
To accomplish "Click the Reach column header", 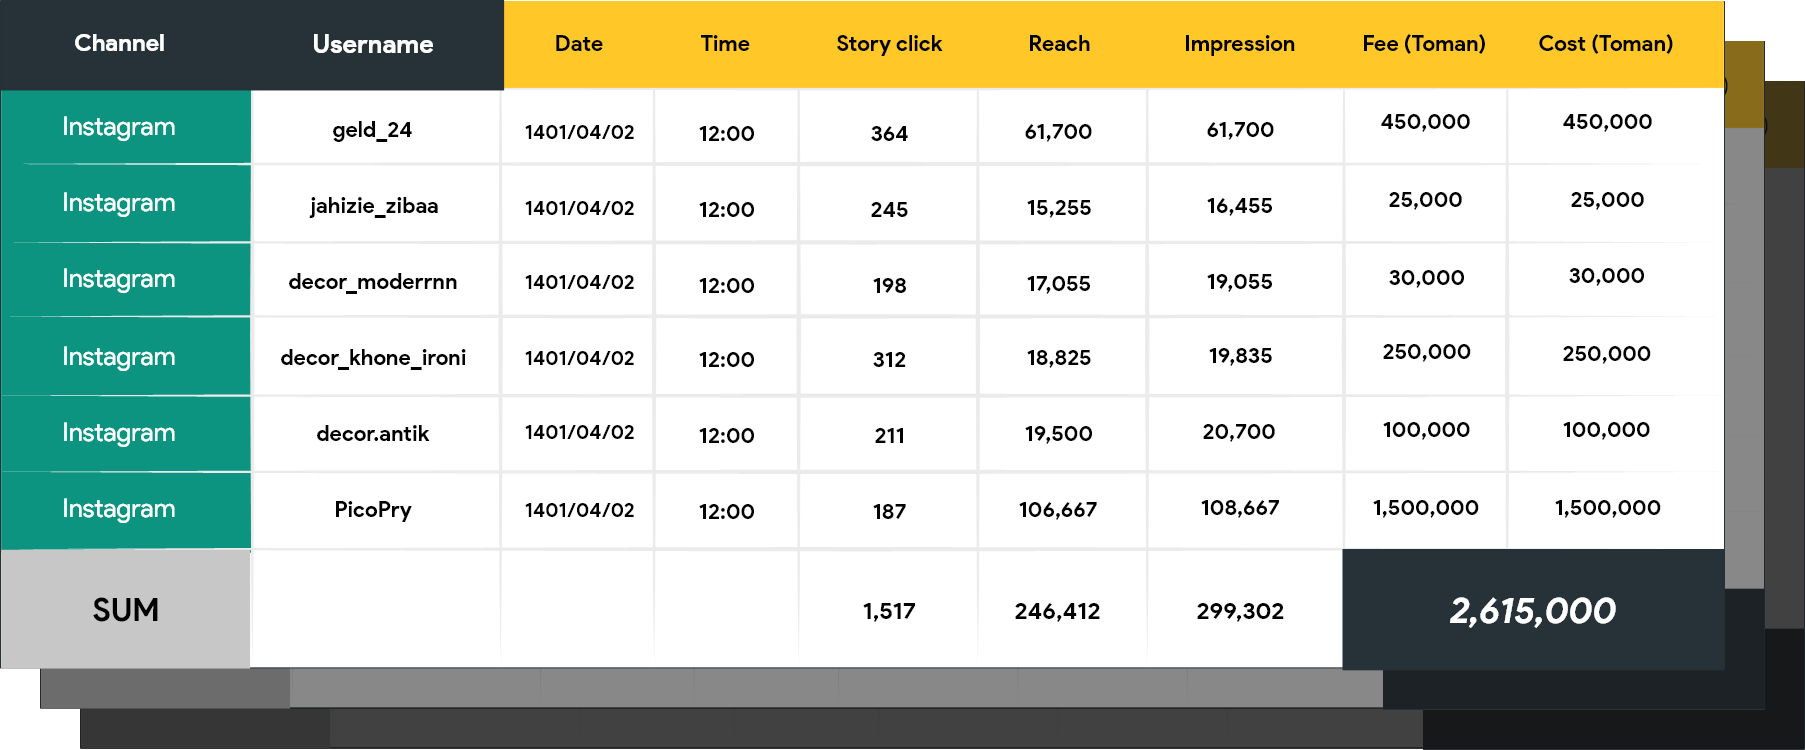I will (x=1058, y=44).
